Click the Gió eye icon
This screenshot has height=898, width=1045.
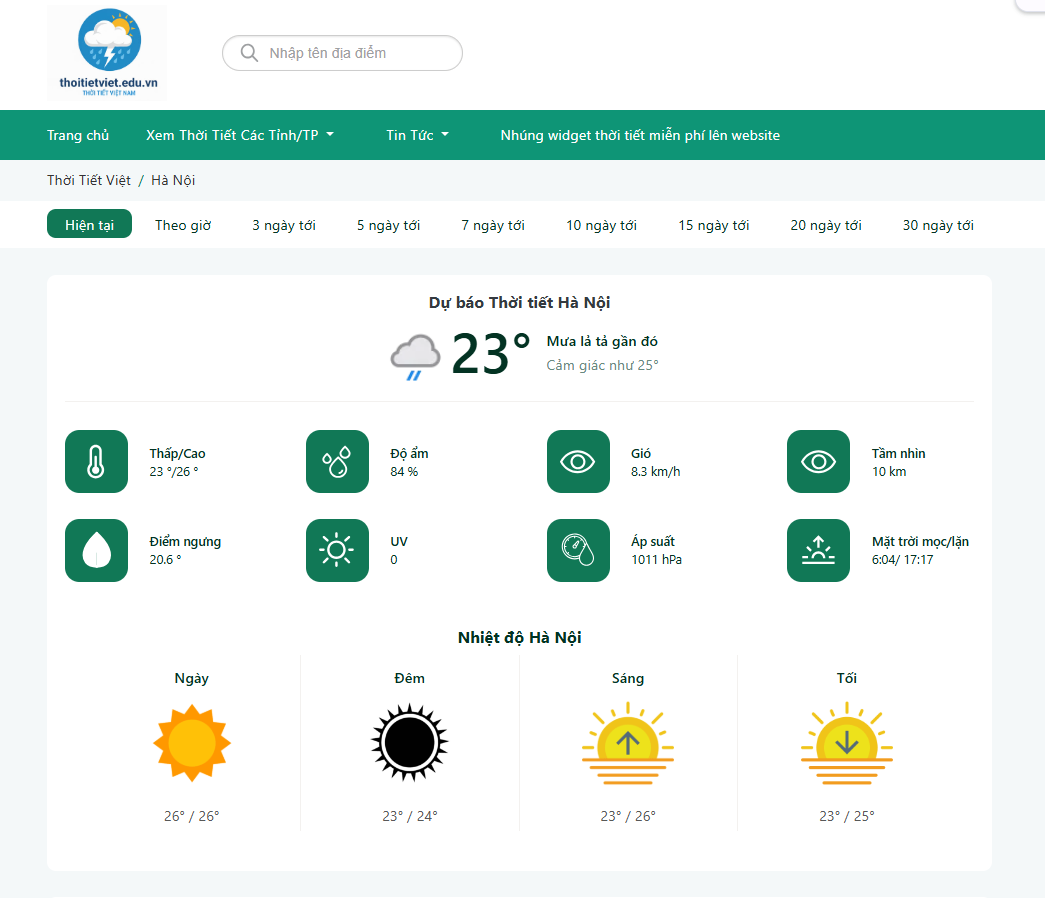coord(578,461)
